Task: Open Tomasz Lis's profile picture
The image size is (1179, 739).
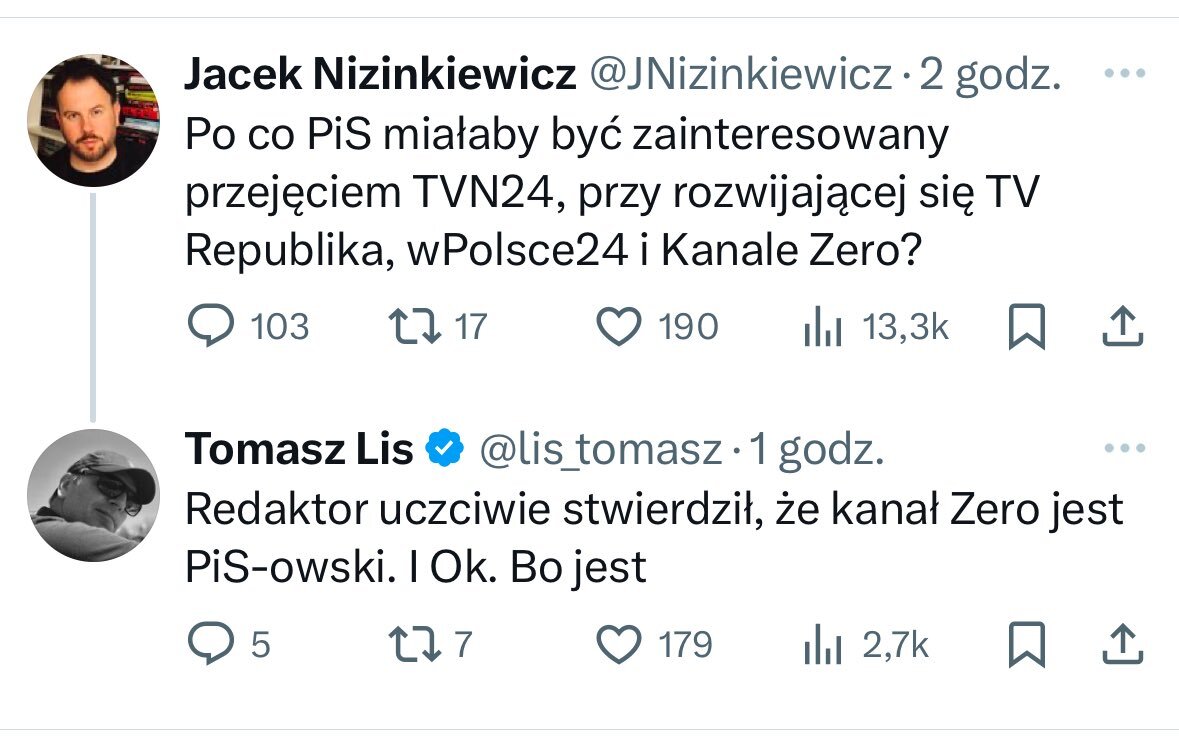Action: (92, 495)
